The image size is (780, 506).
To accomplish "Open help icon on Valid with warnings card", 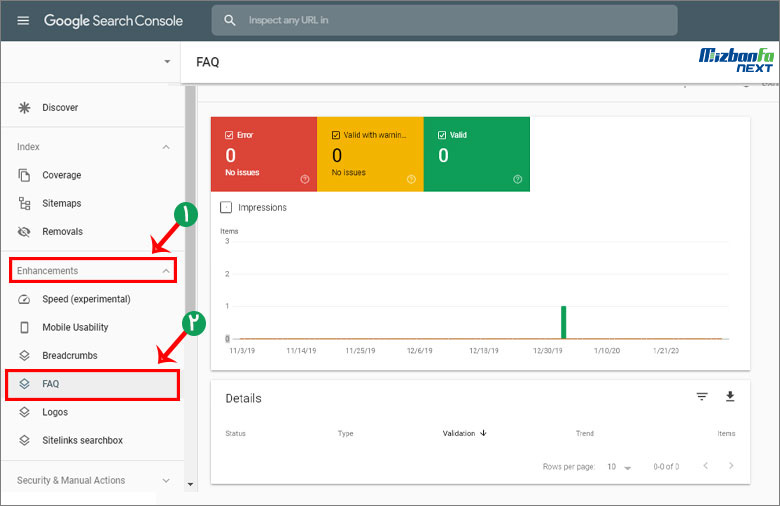I will [411, 179].
